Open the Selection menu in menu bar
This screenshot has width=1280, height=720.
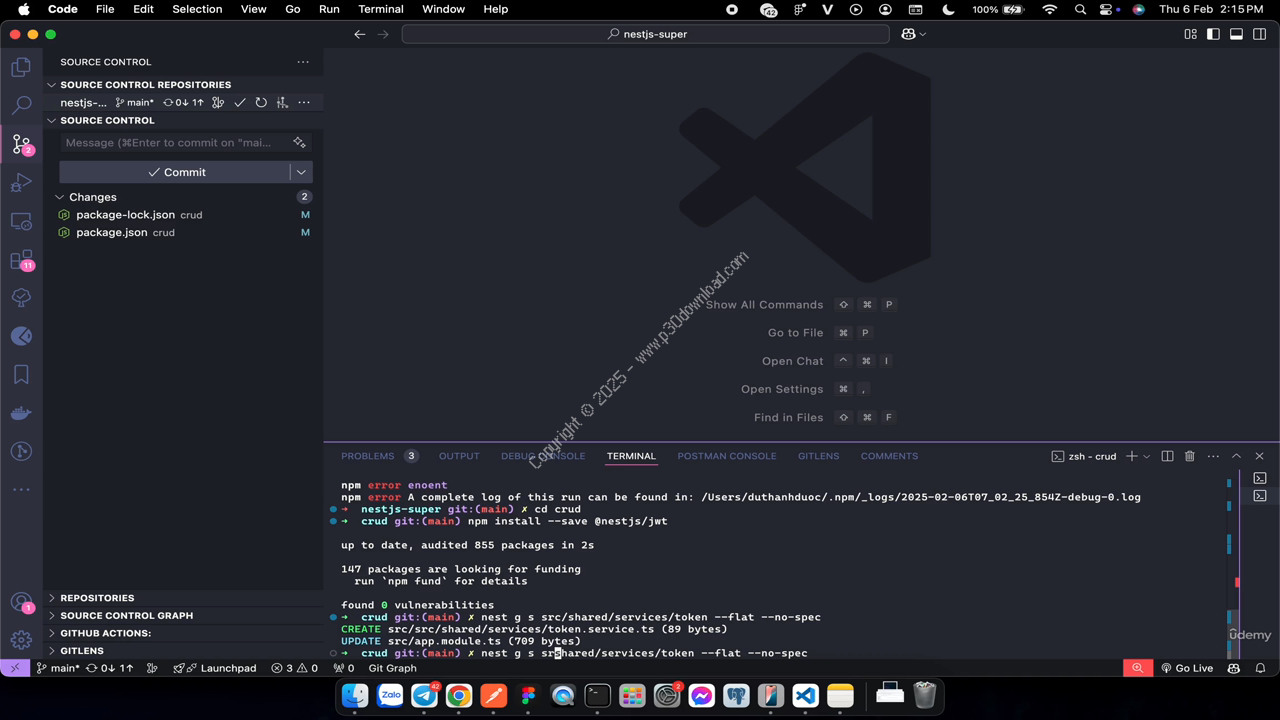(x=197, y=9)
